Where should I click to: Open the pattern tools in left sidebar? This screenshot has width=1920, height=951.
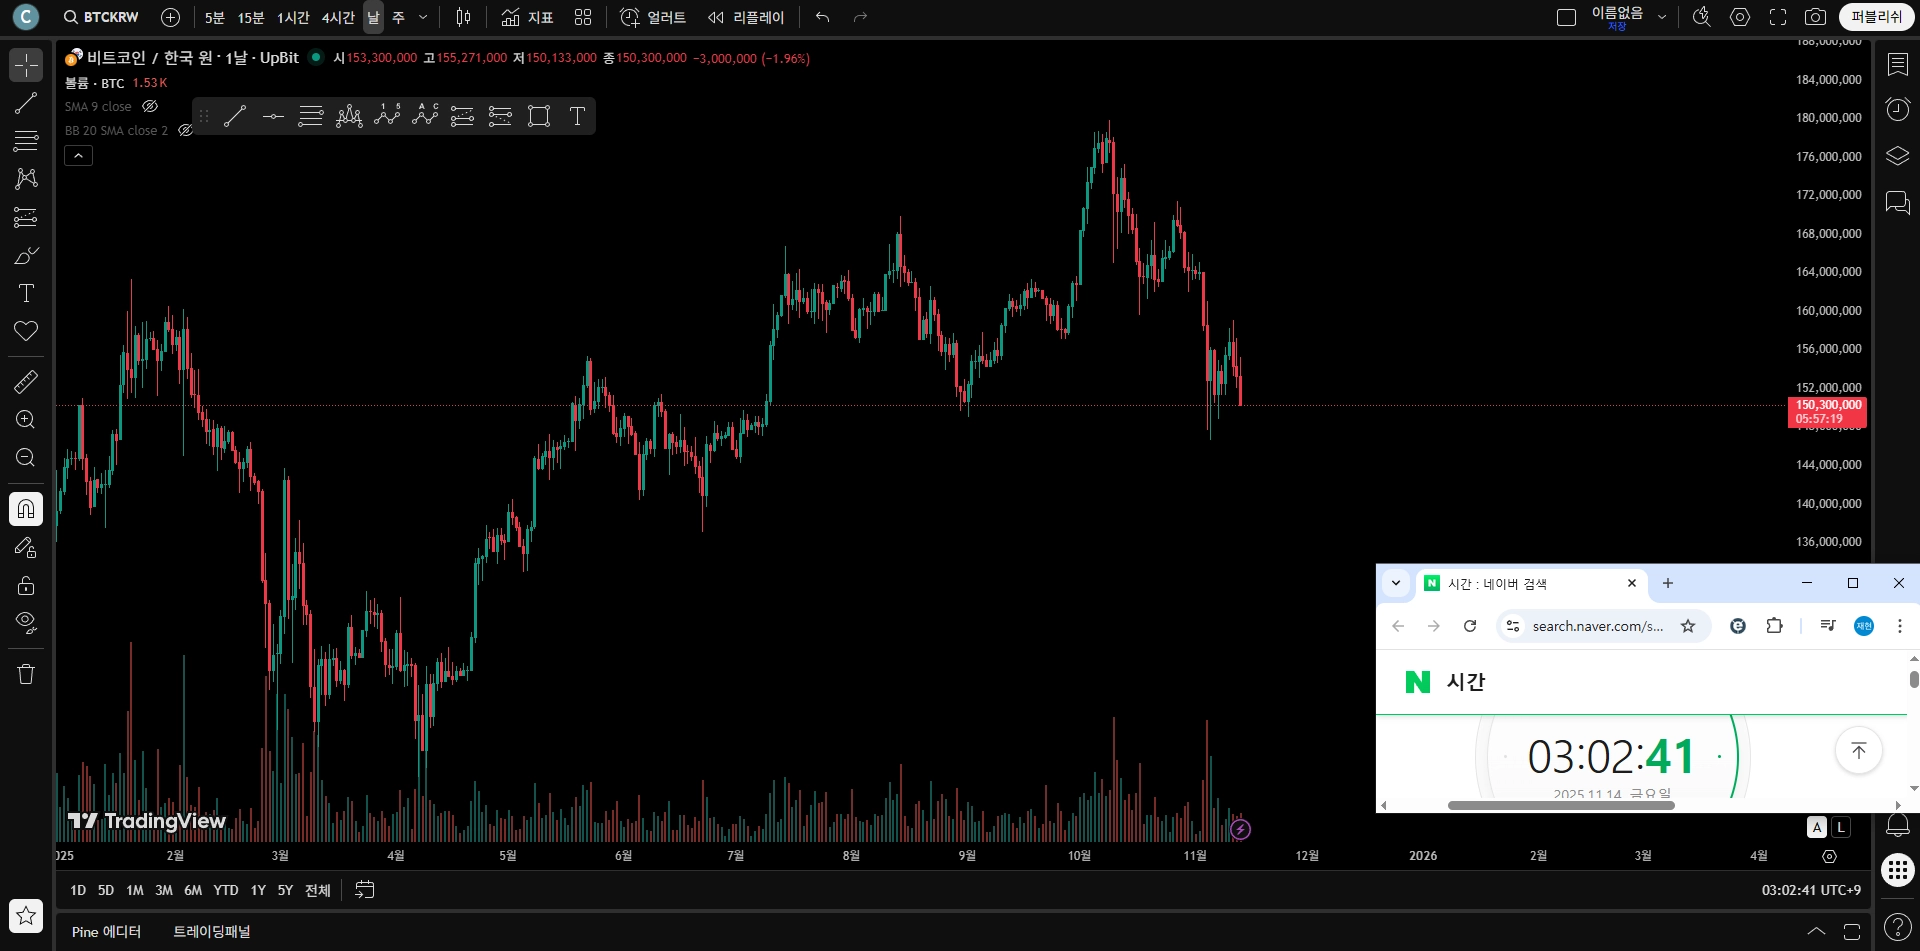tap(26, 179)
